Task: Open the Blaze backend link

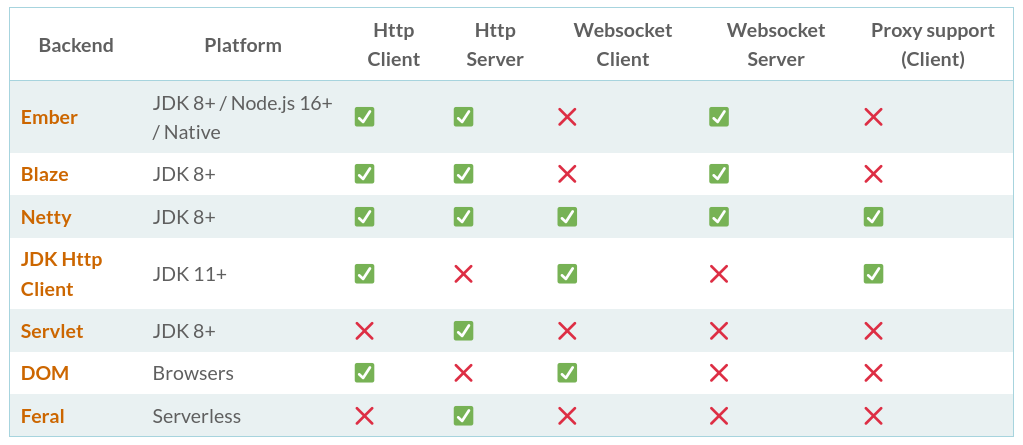Action: tap(45, 174)
